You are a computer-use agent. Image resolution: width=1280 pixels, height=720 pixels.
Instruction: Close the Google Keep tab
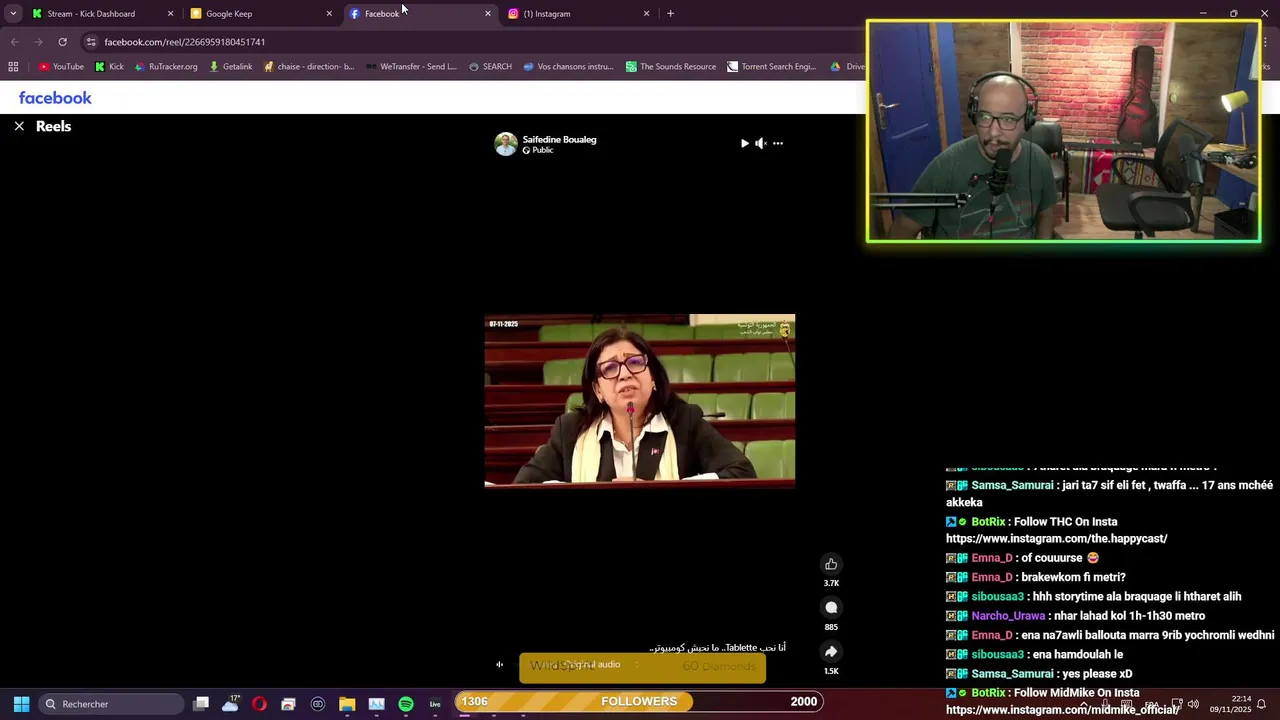click(329, 14)
